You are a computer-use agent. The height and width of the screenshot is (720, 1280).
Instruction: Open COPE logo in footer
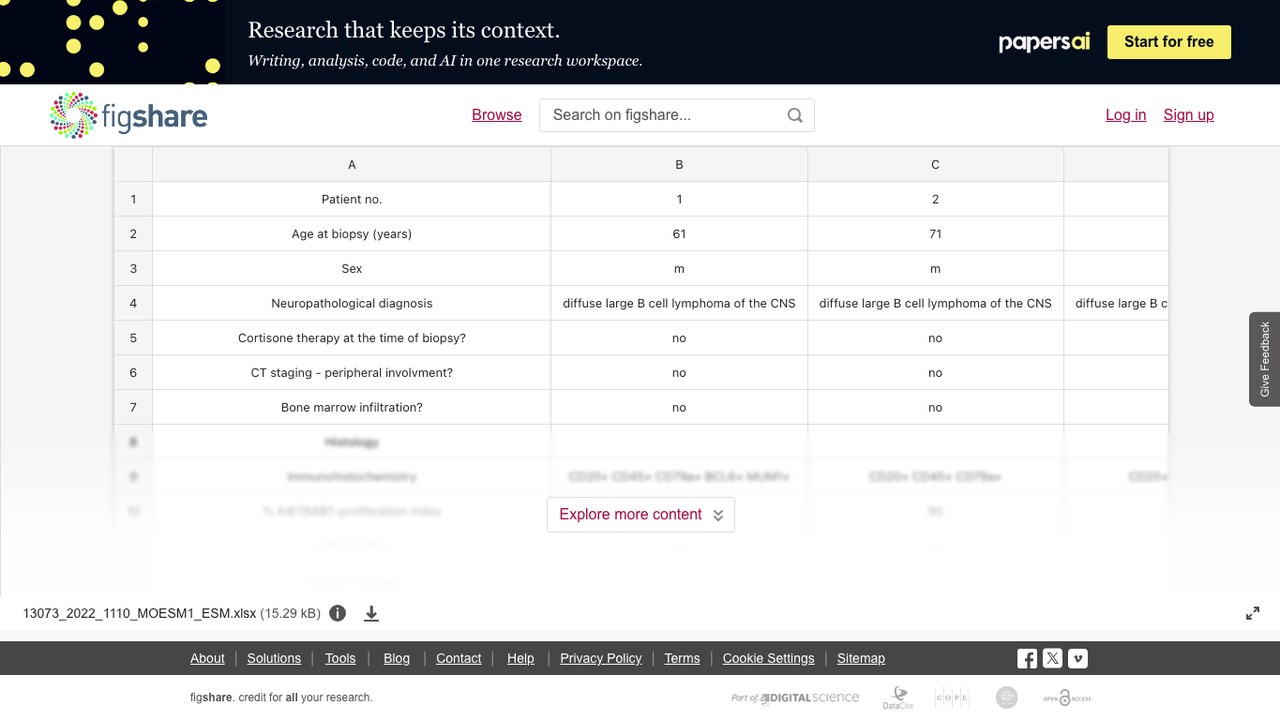click(x=951, y=698)
